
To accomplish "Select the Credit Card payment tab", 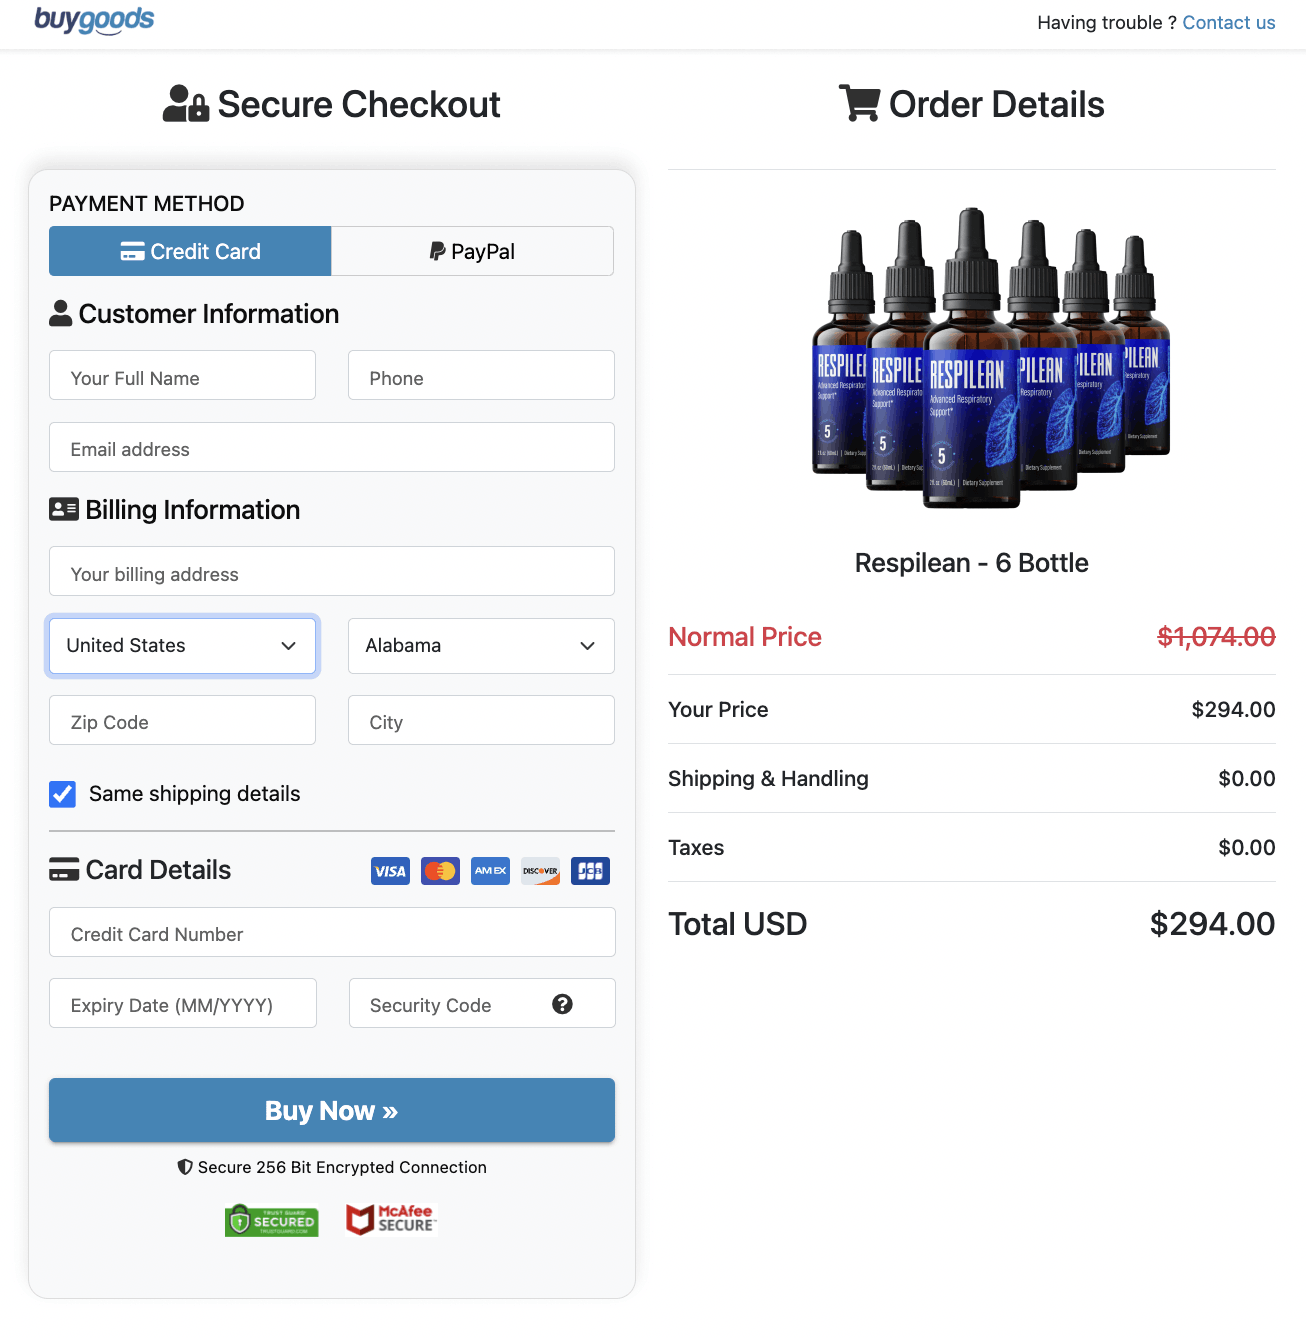I will [x=190, y=251].
